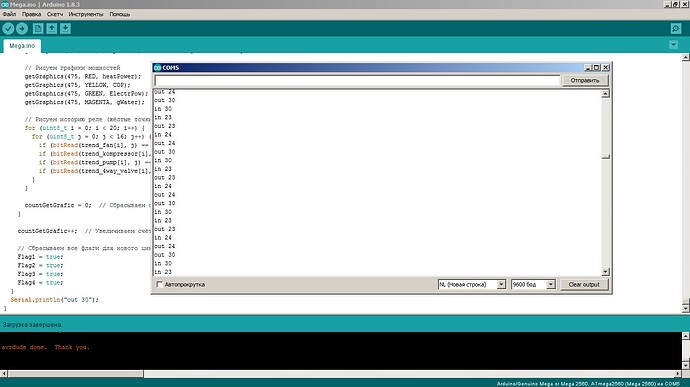This screenshot has width=690, height=387.
Task: Click the Flag2 = true code line
Action: [40, 265]
